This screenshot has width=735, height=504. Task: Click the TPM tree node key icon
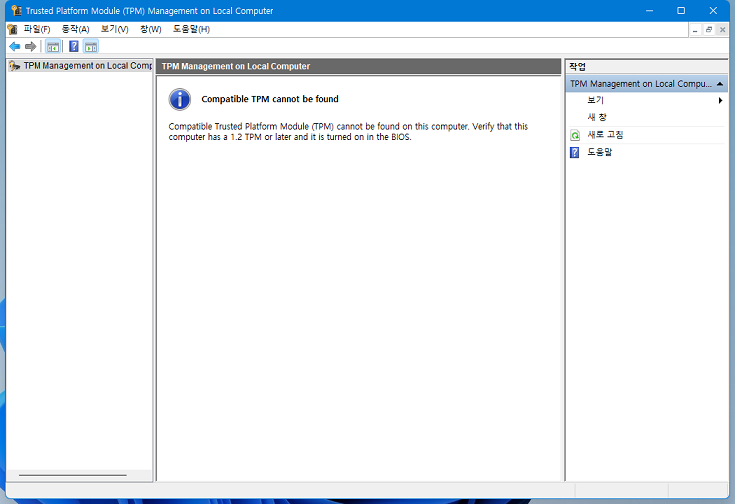coord(15,66)
